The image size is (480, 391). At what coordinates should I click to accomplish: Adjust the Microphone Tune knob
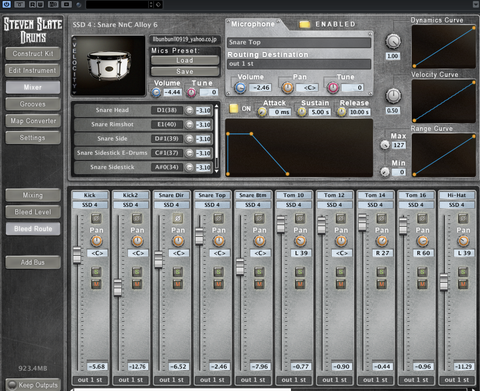333,88
